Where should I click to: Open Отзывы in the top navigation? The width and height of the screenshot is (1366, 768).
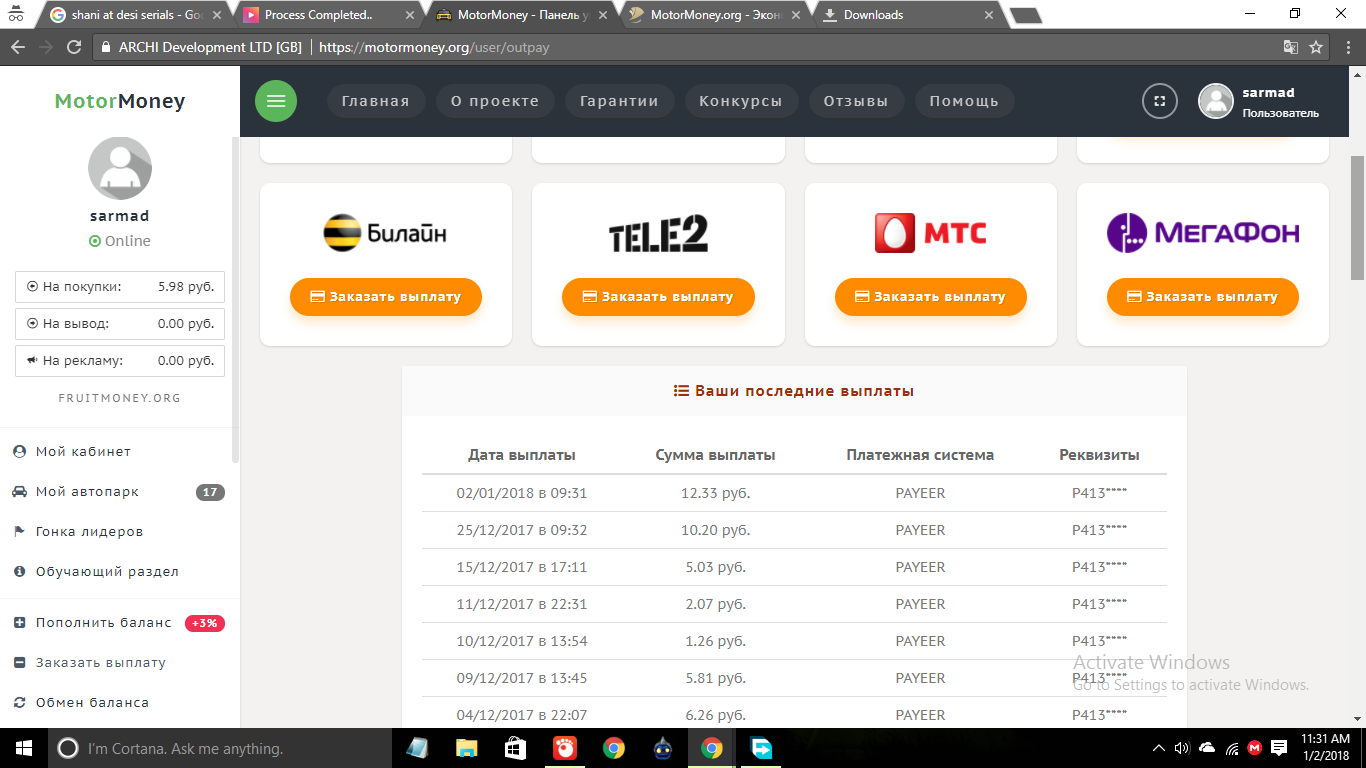(856, 101)
